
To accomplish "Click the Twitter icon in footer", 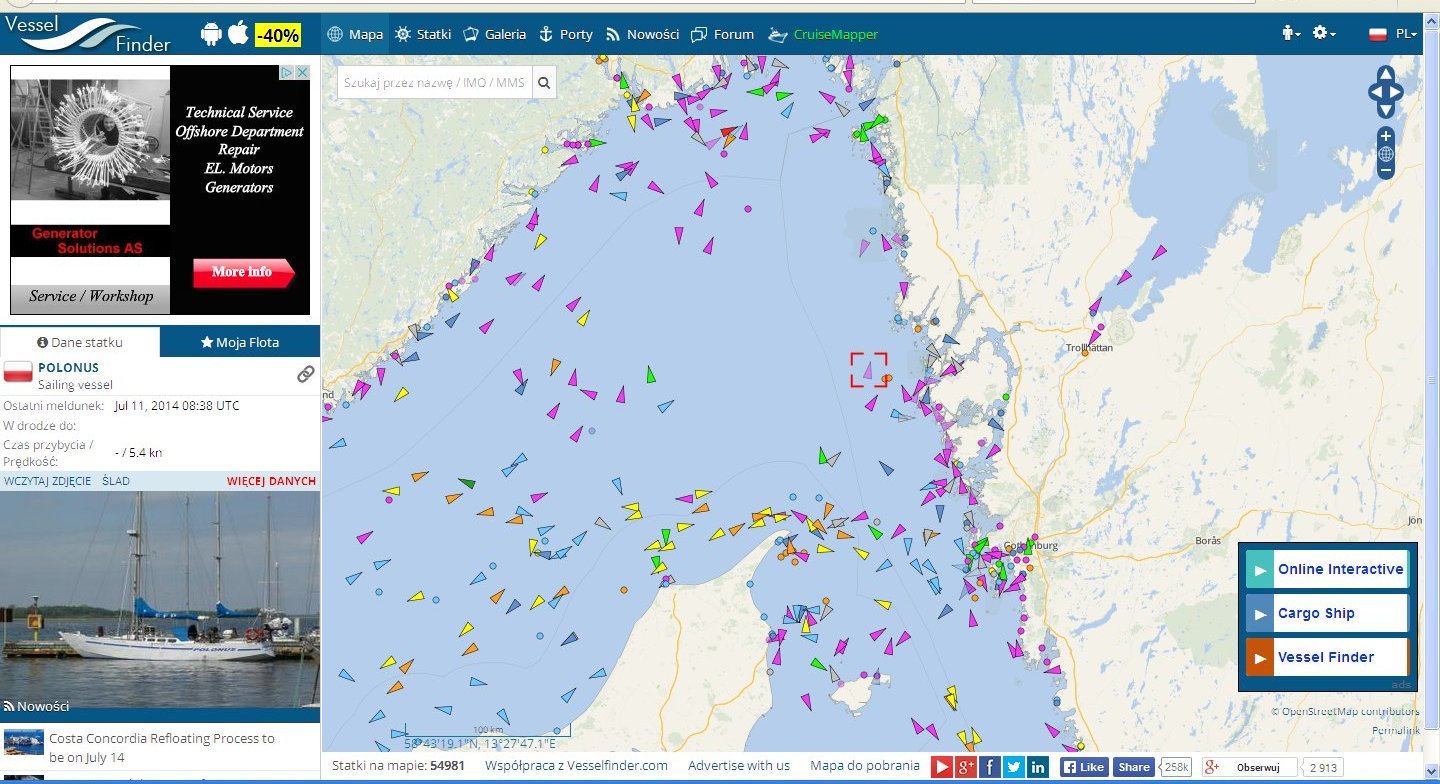I will tap(1014, 767).
